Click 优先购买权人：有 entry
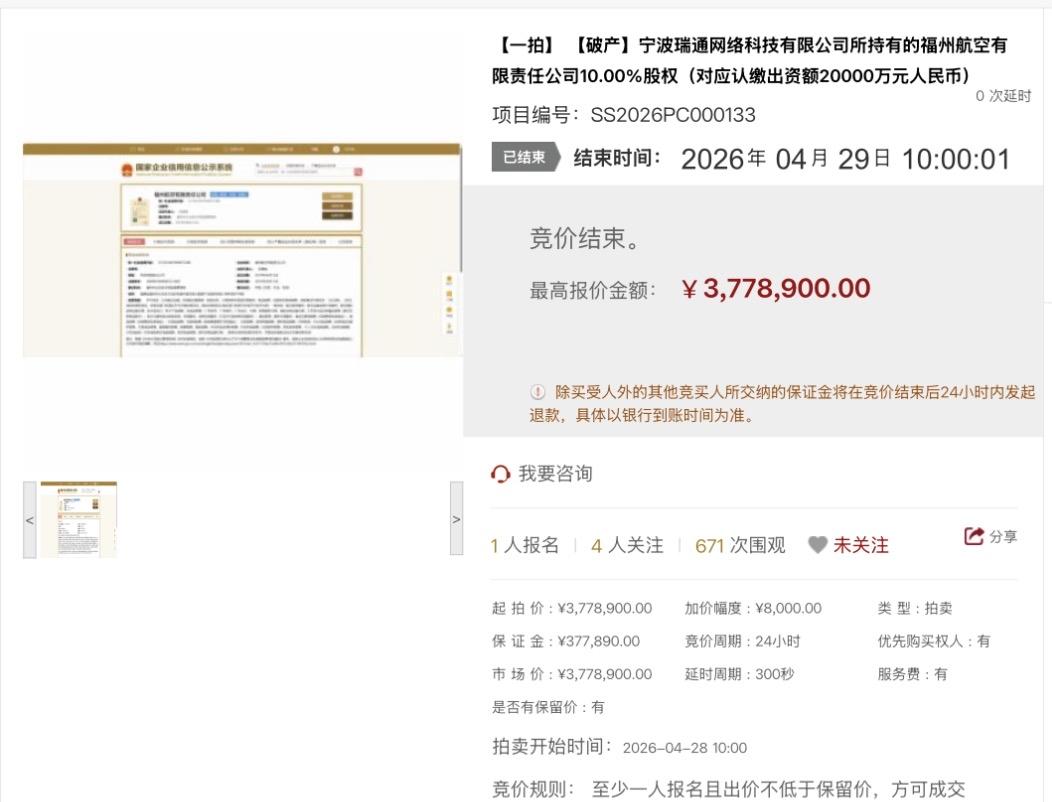Viewport: 1052px width, 802px height. pos(933,641)
